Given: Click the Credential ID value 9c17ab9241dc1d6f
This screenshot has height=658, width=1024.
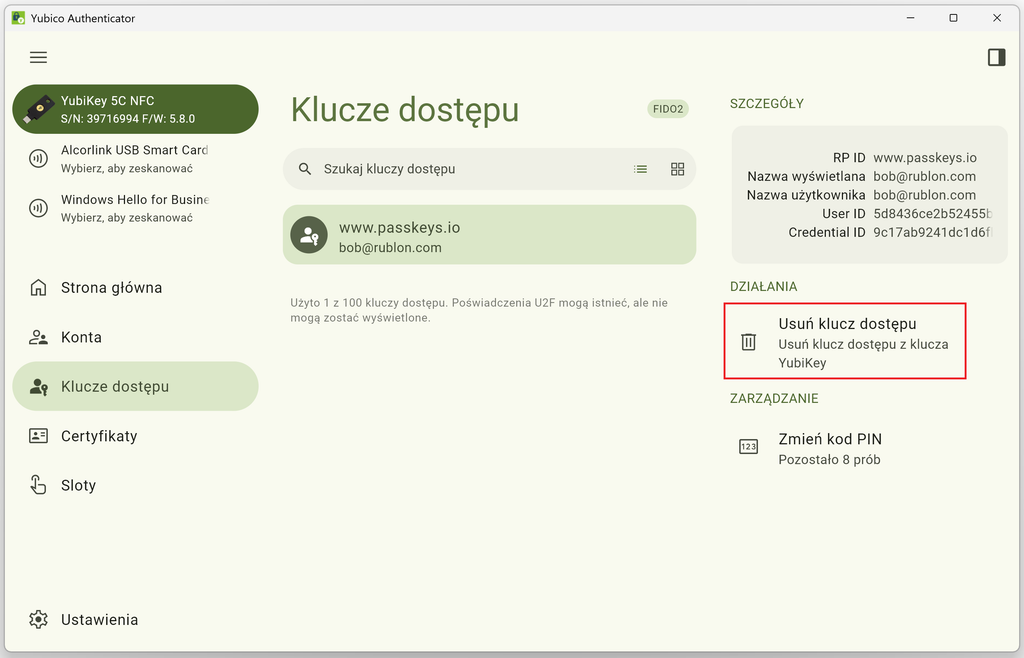Looking at the screenshot, I should 933,232.
